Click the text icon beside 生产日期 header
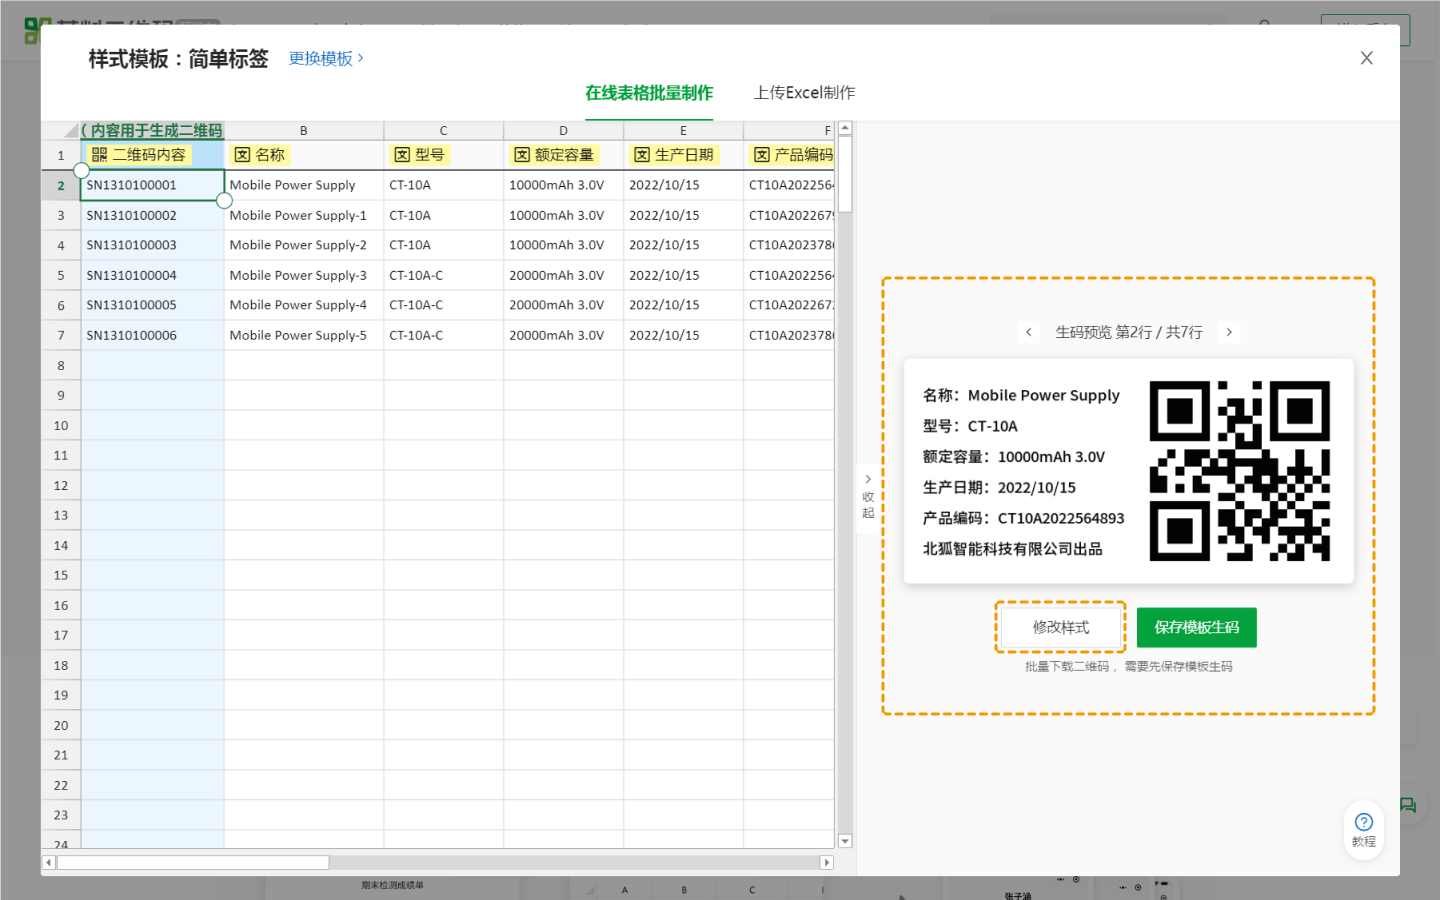Viewport: 1440px width, 900px height. pyautogui.click(x=642, y=155)
